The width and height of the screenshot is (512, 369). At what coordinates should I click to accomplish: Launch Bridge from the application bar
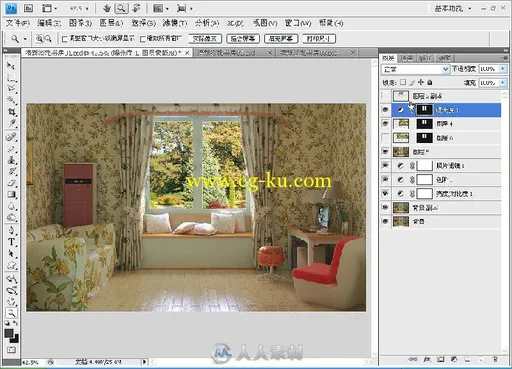pos(28,8)
